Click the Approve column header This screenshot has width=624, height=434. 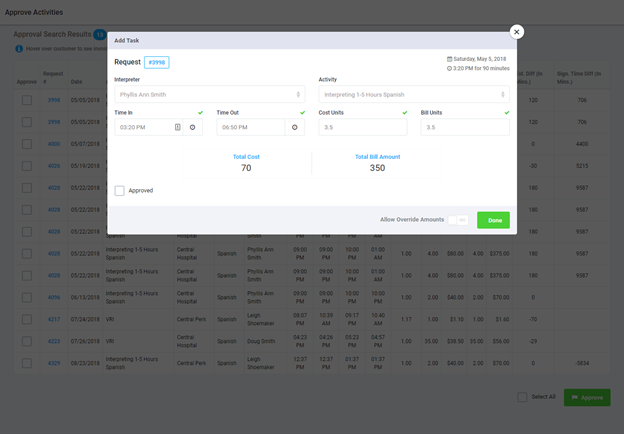(27, 82)
